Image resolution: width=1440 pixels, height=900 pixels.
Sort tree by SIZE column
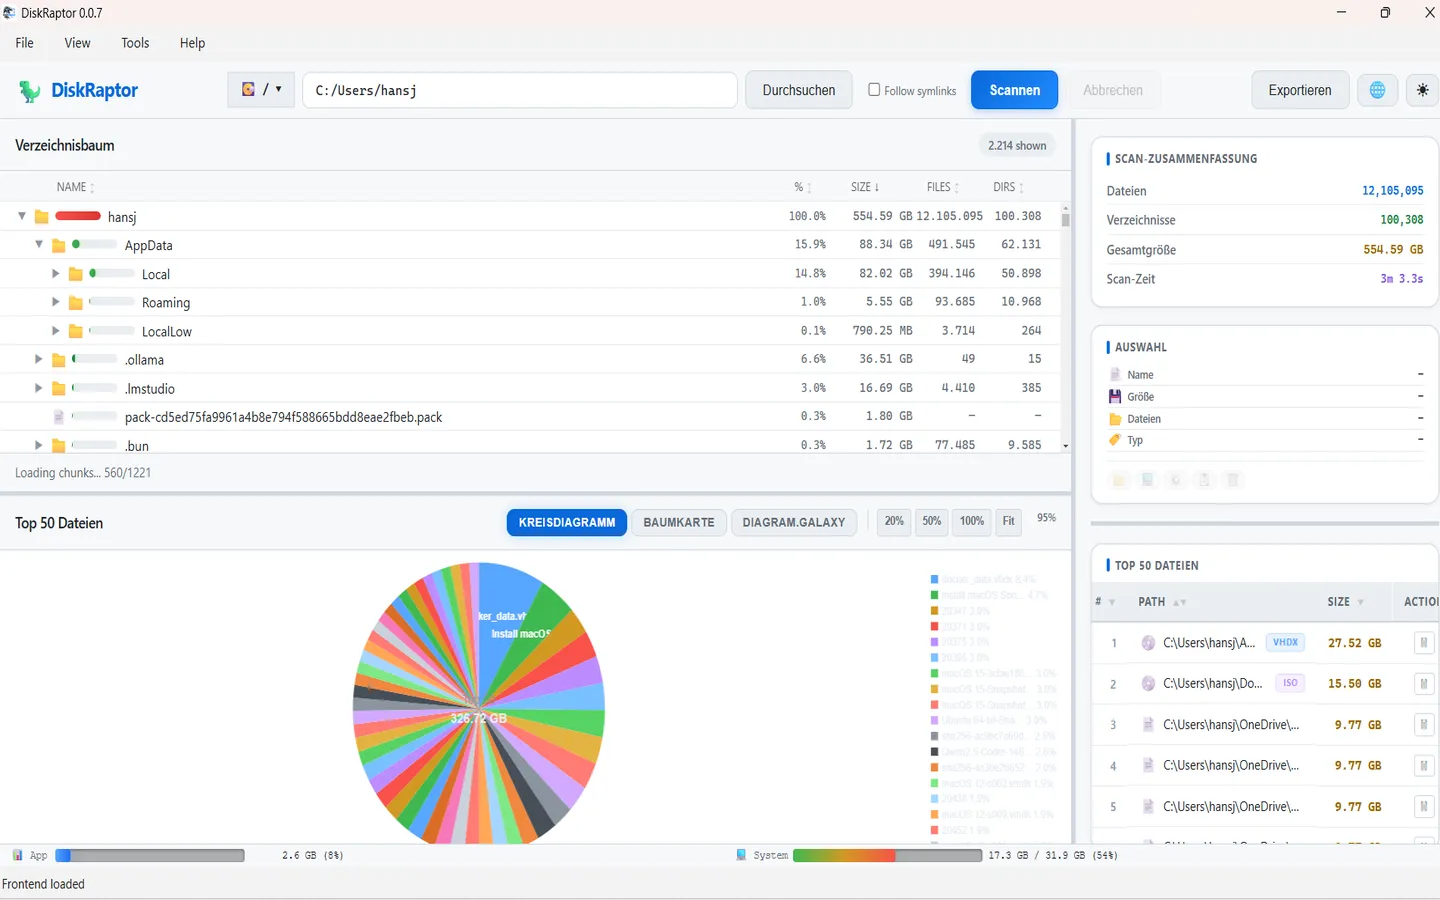pyautogui.click(x=865, y=187)
